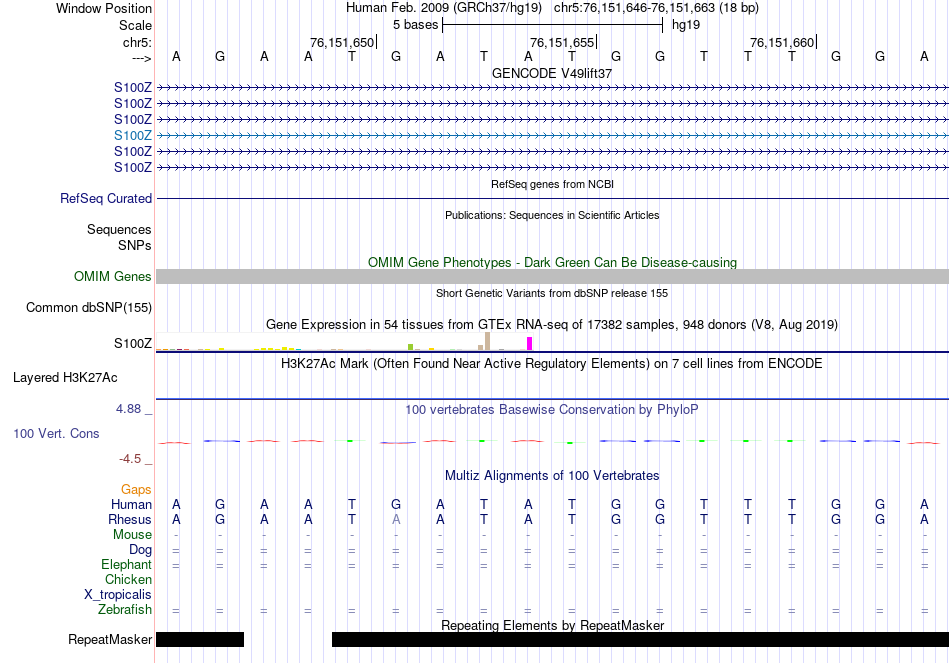950x663 pixels.
Task: Click the "OMIM Genes" track label
Action: 112,276
